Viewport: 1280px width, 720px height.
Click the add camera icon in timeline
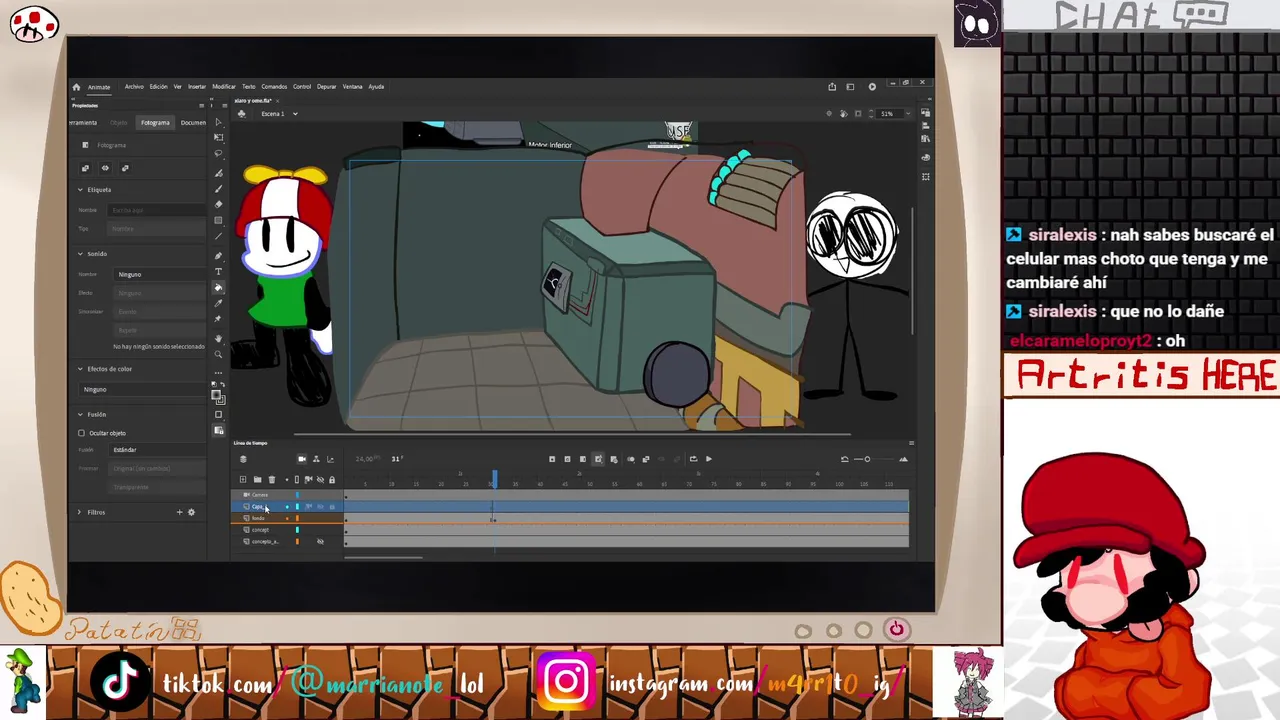302,459
